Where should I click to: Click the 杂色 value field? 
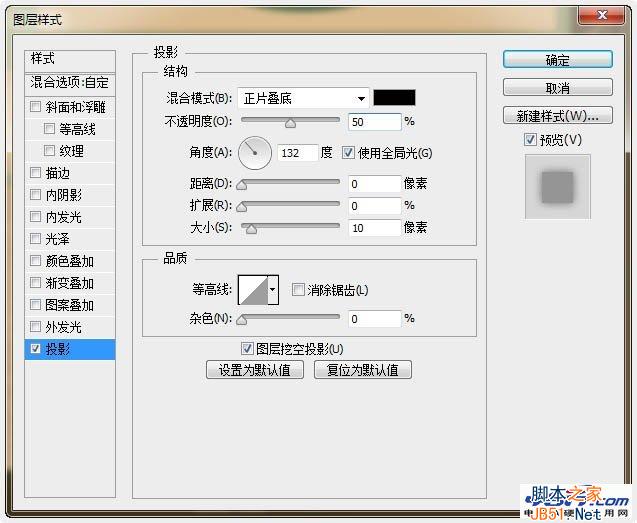click(375, 319)
